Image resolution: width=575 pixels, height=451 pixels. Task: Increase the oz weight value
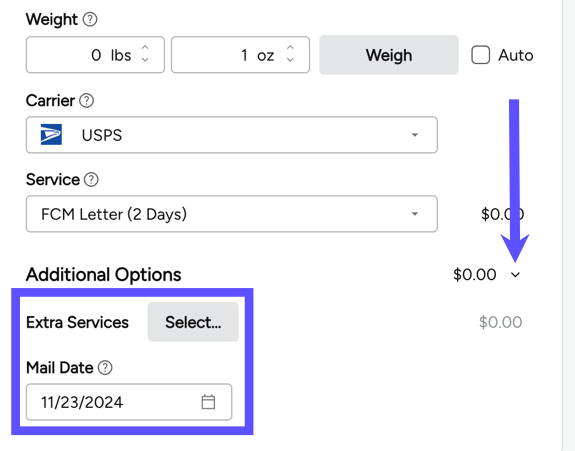(290, 48)
